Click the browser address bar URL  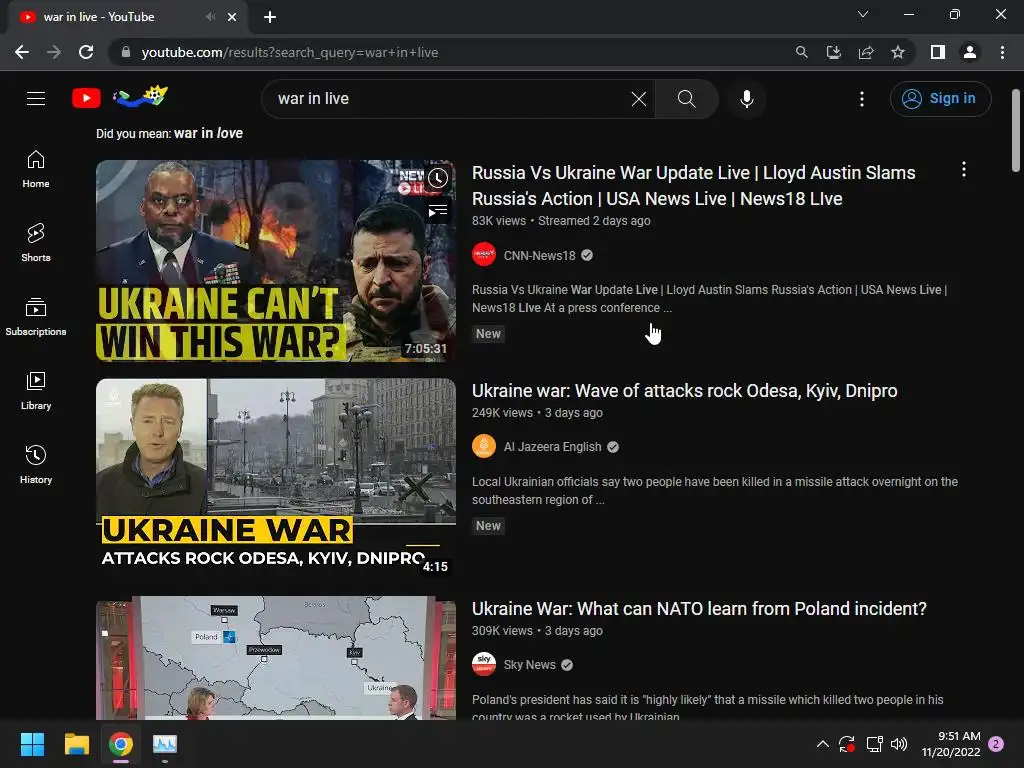tap(289, 52)
